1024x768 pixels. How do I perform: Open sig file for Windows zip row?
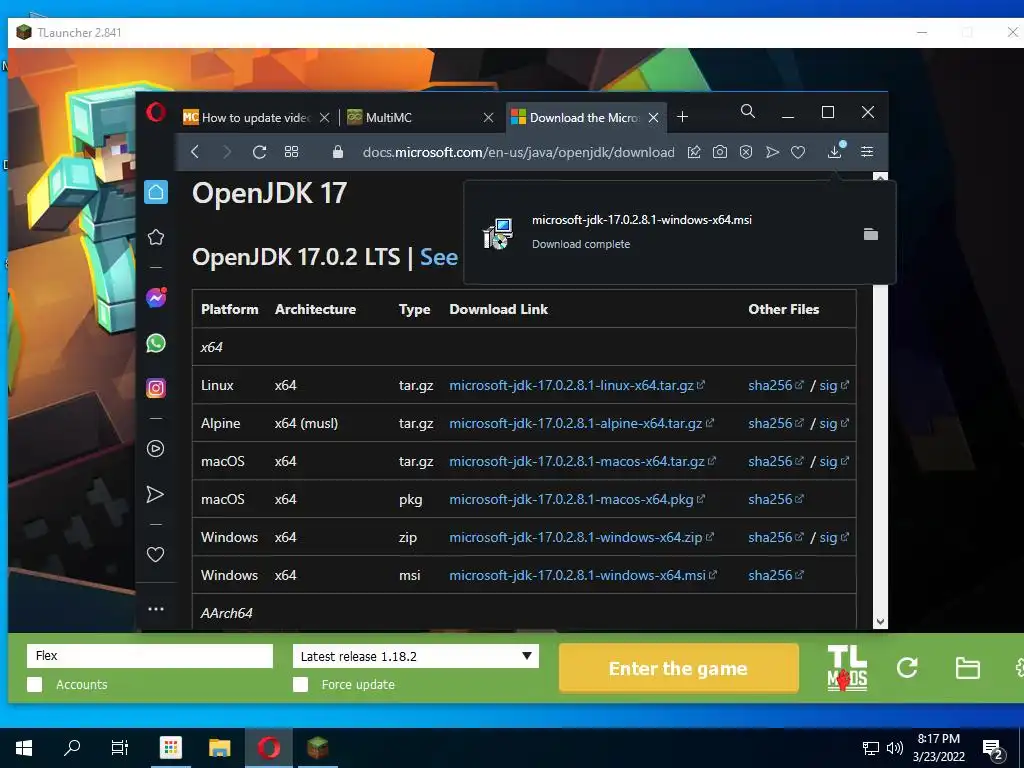tap(834, 537)
